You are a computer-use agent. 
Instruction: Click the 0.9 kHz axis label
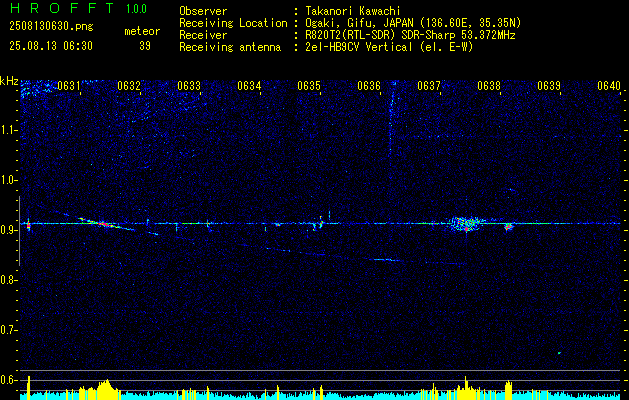tap(9, 230)
